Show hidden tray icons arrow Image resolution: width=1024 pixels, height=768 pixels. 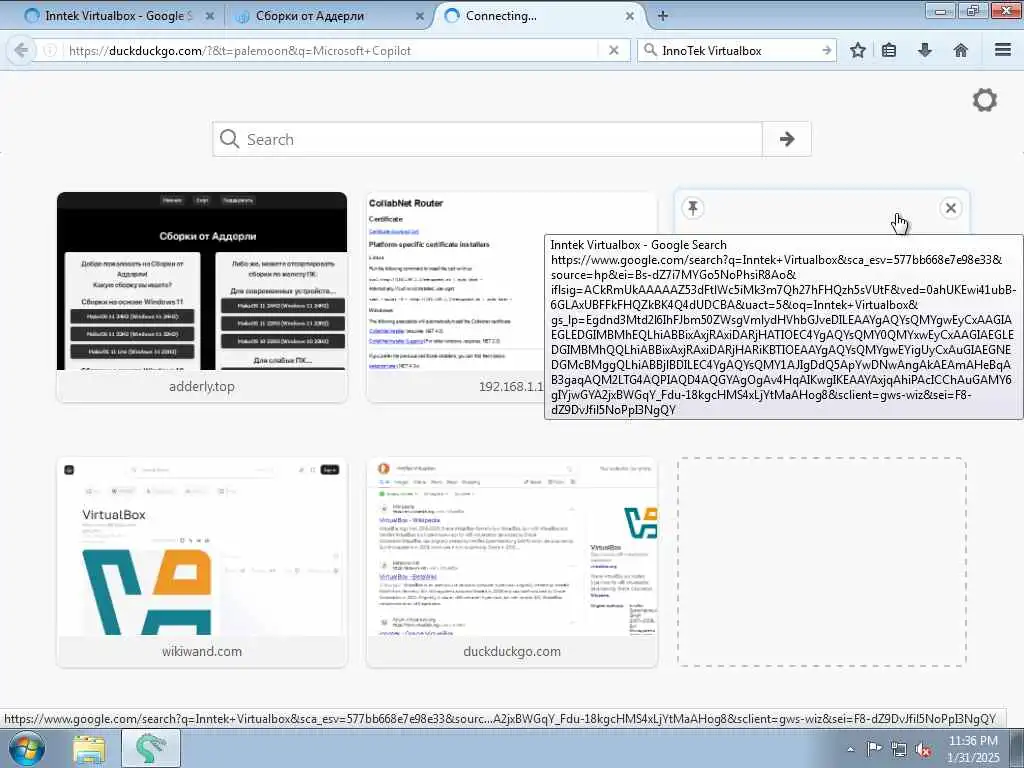point(850,749)
